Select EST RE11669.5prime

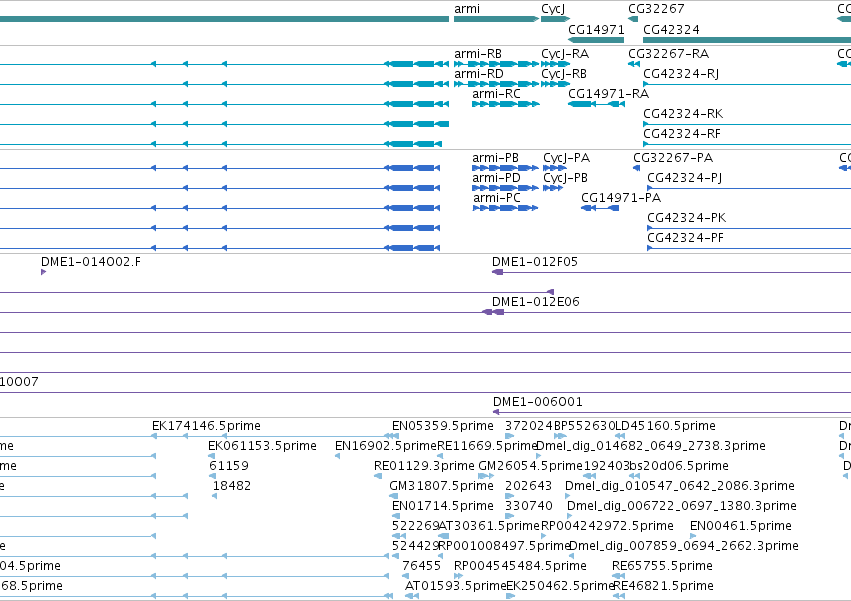487,446
